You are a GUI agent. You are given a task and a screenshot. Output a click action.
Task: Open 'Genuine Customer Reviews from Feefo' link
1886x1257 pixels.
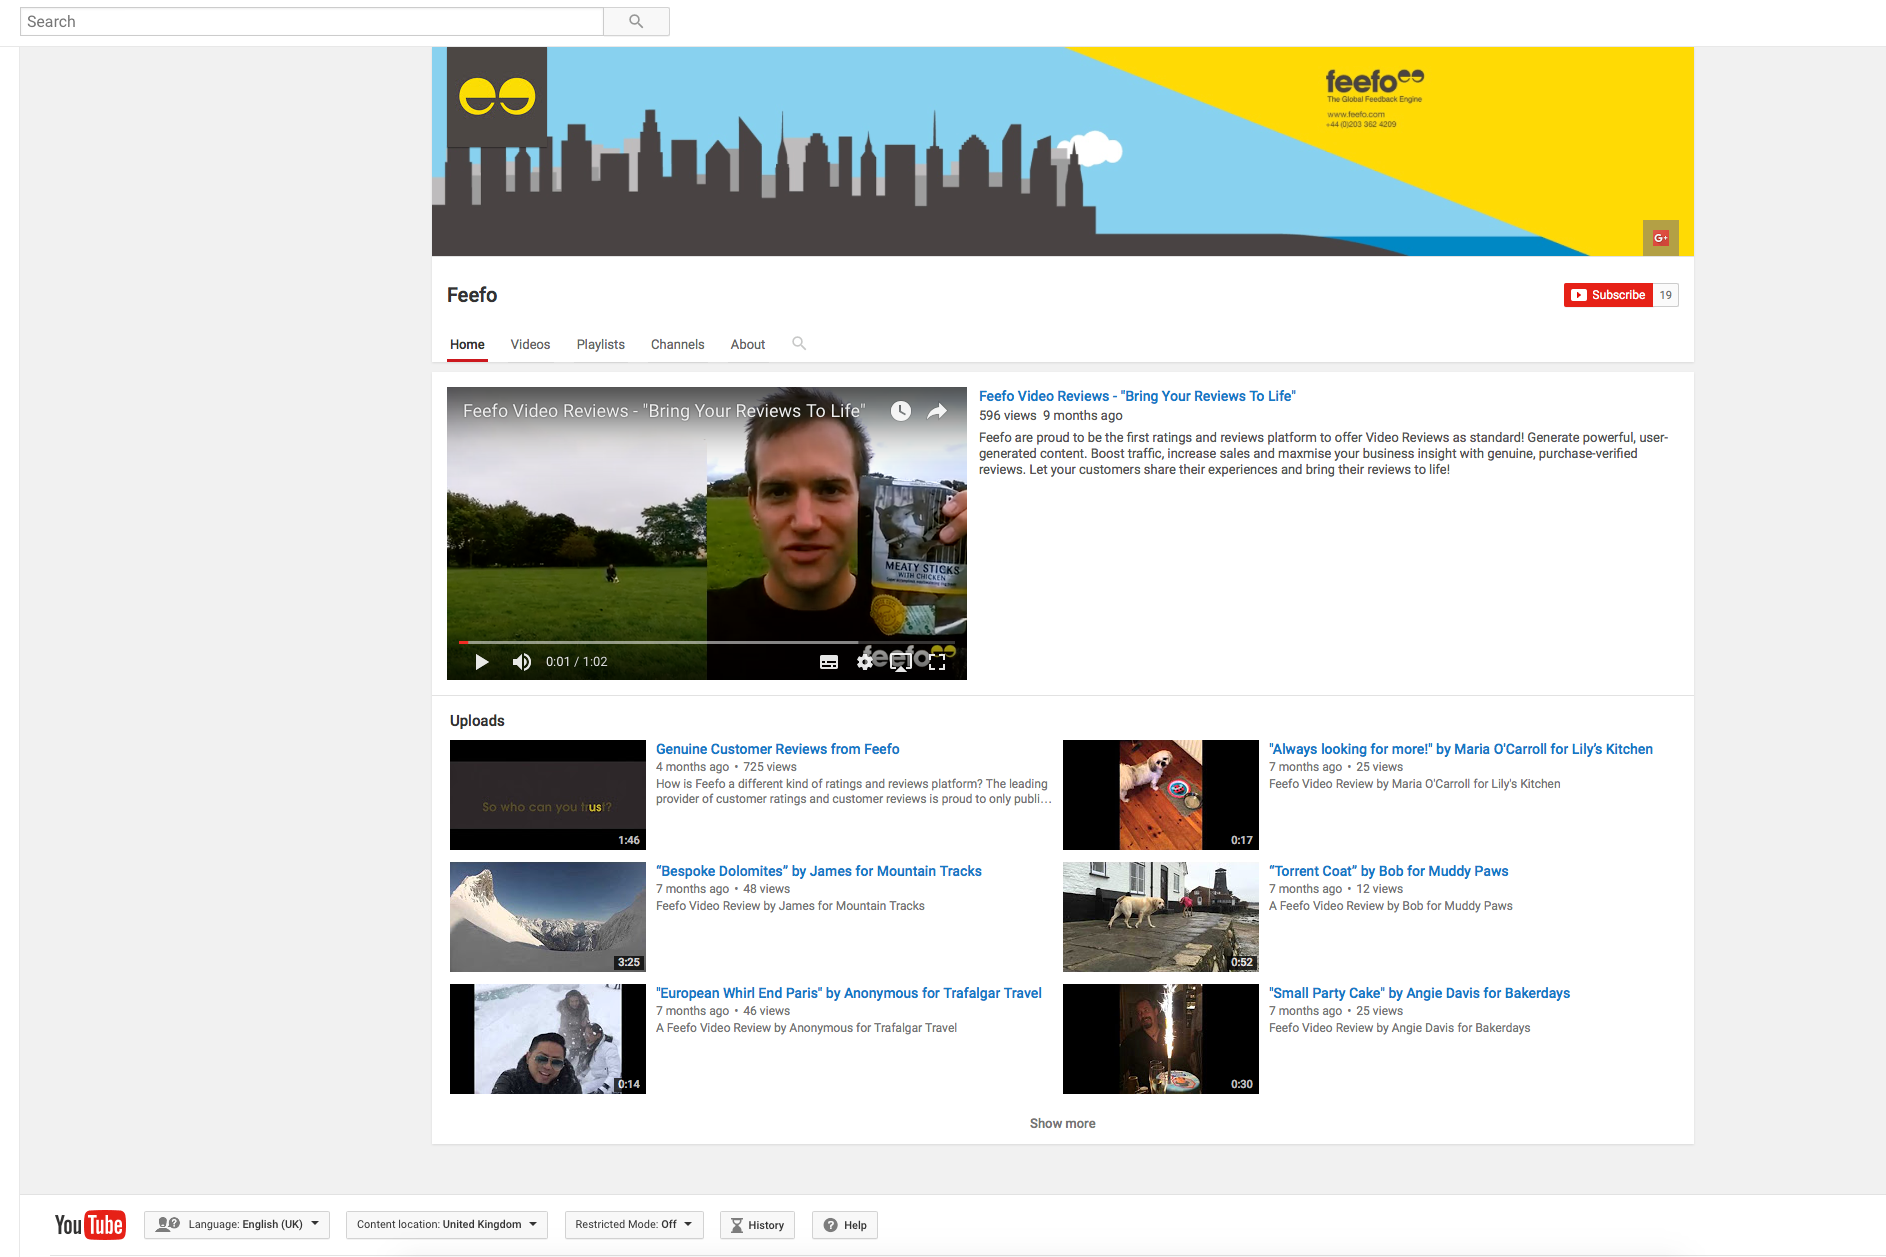pos(778,749)
